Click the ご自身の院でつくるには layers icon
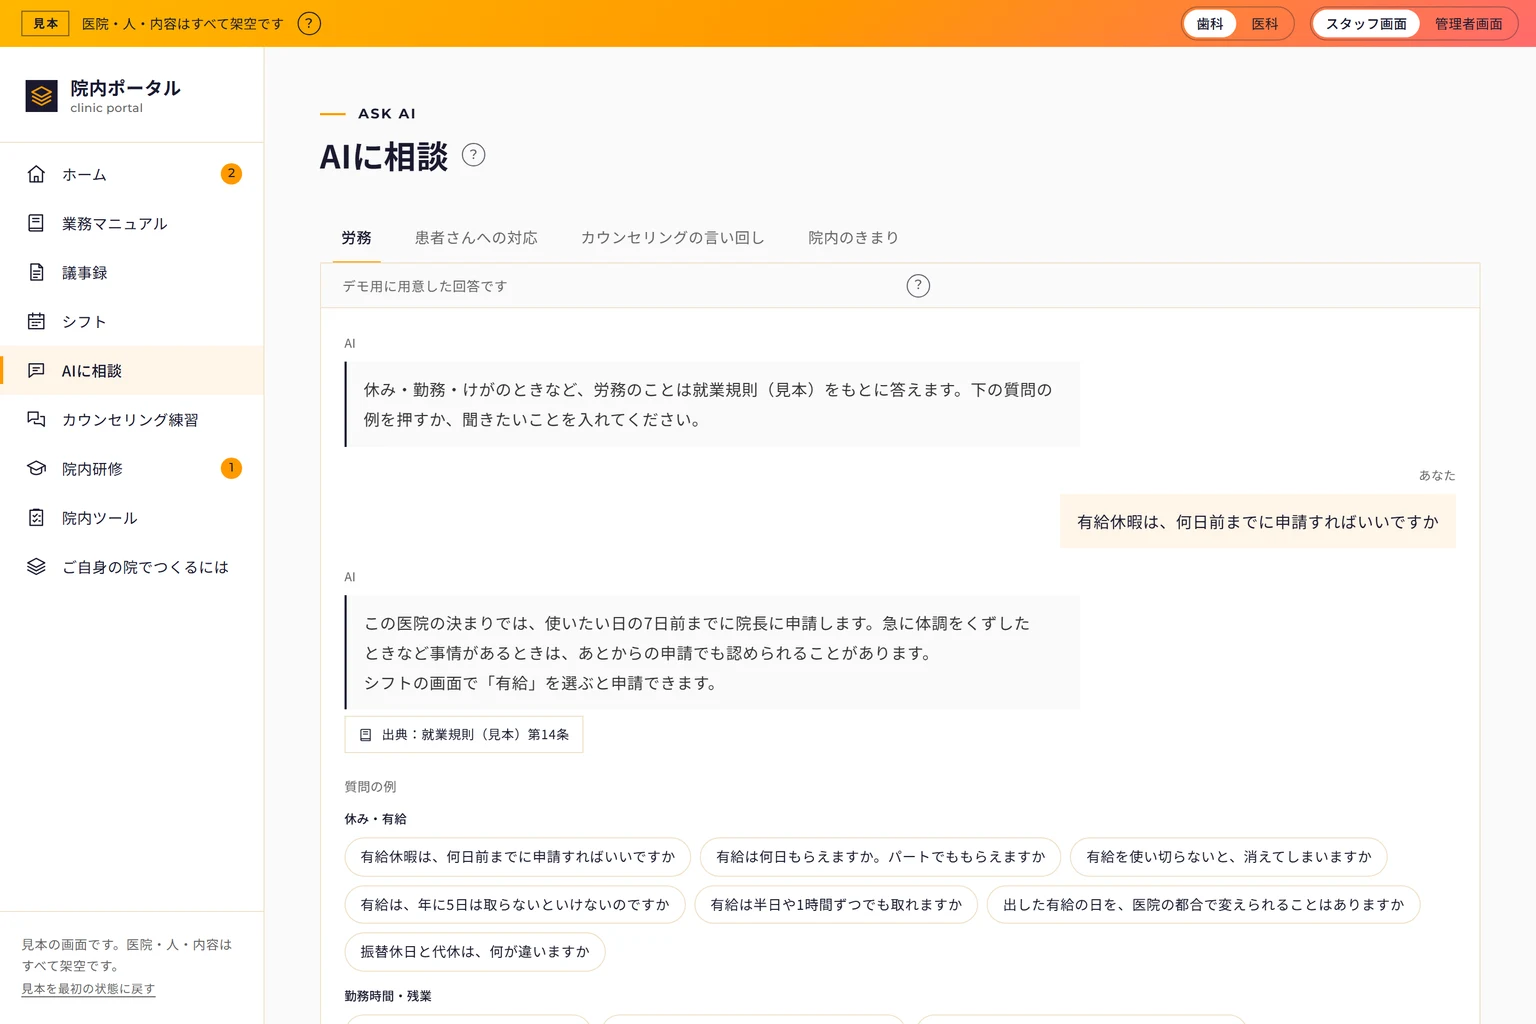Screen dimensions: 1536x1024 coord(36,566)
